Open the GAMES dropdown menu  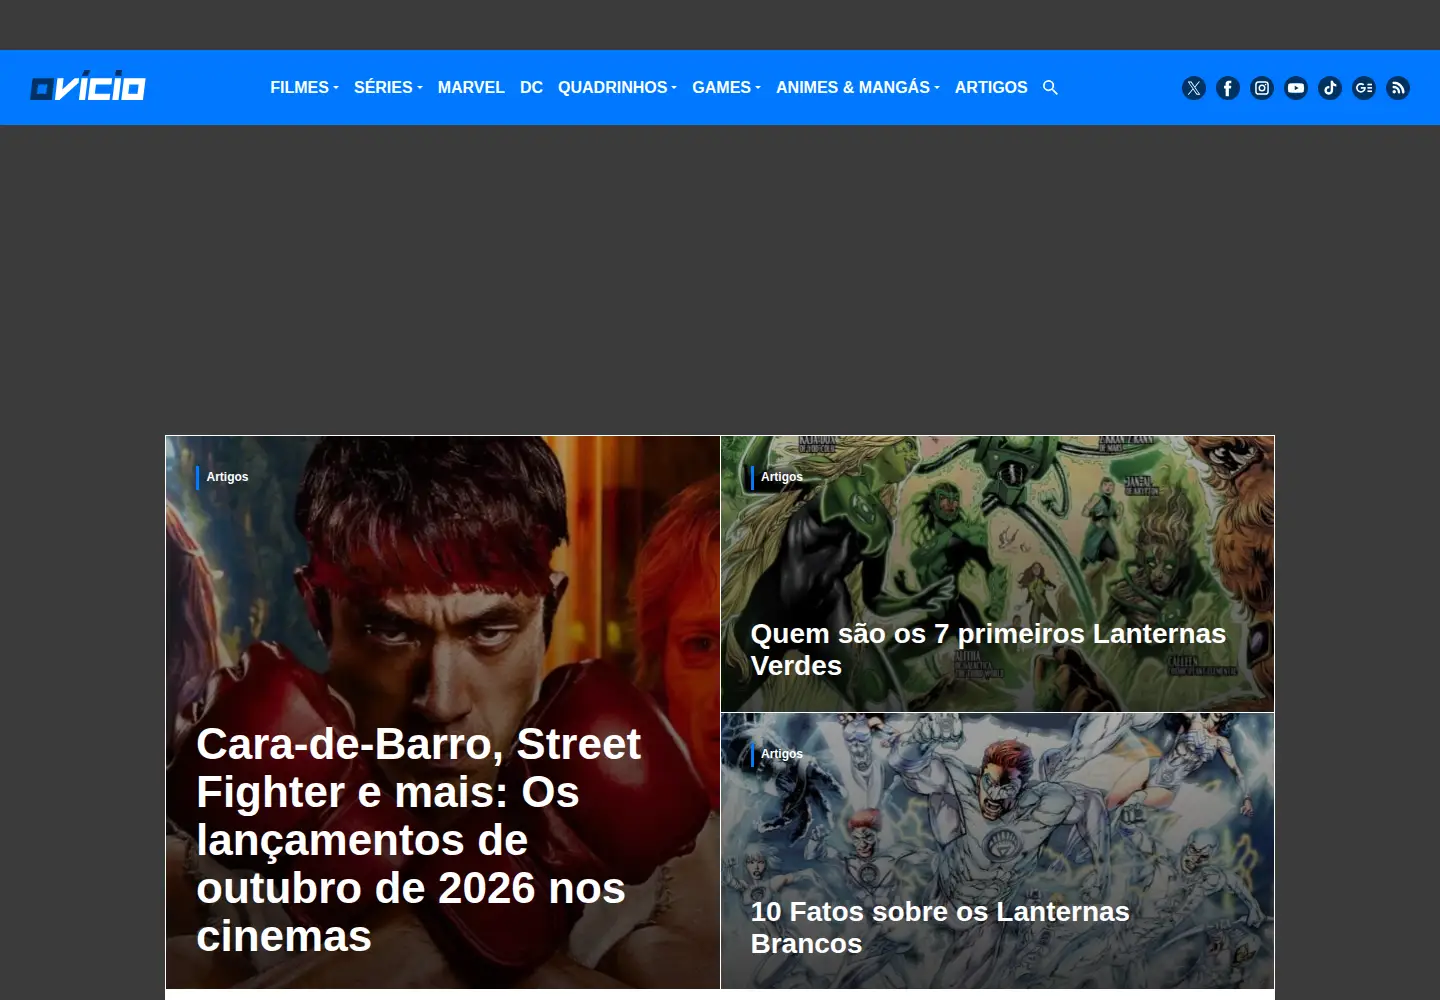click(726, 88)
